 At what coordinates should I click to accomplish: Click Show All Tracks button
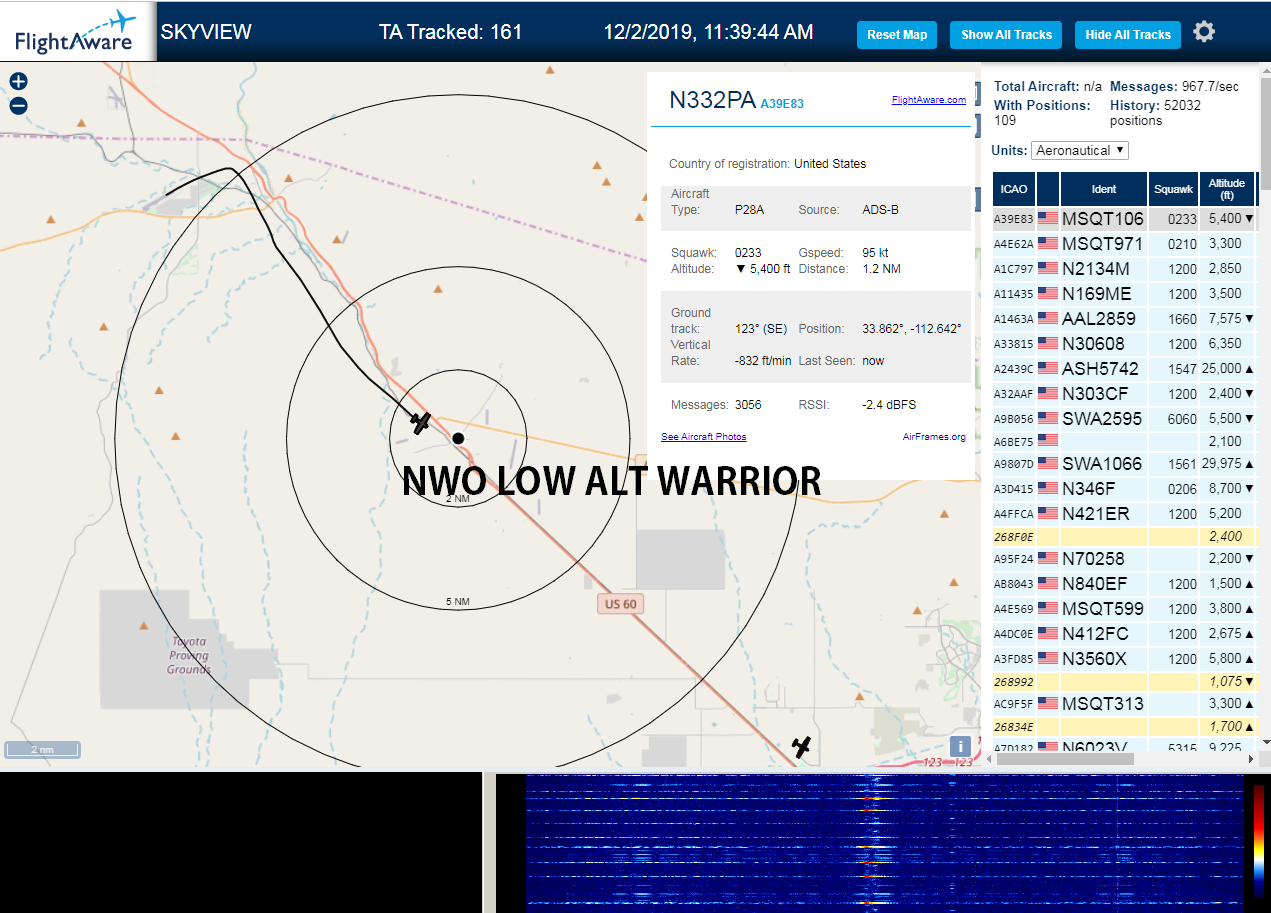(x=1006, y=35)
